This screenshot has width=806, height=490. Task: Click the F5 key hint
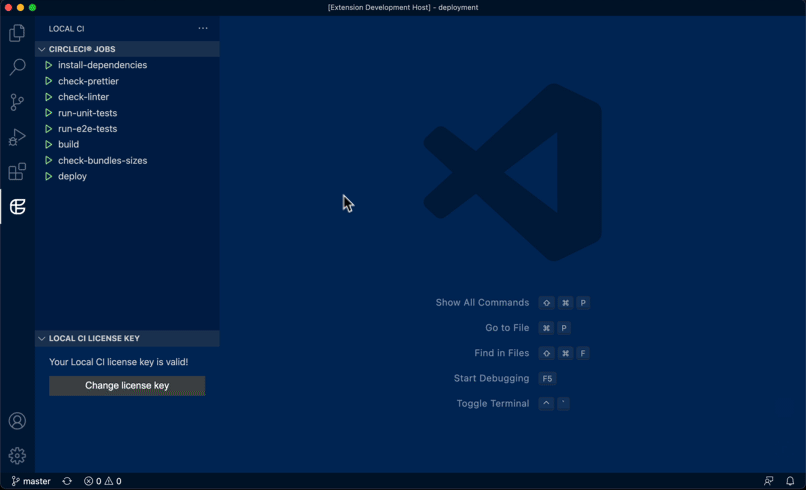coord(547,378)
